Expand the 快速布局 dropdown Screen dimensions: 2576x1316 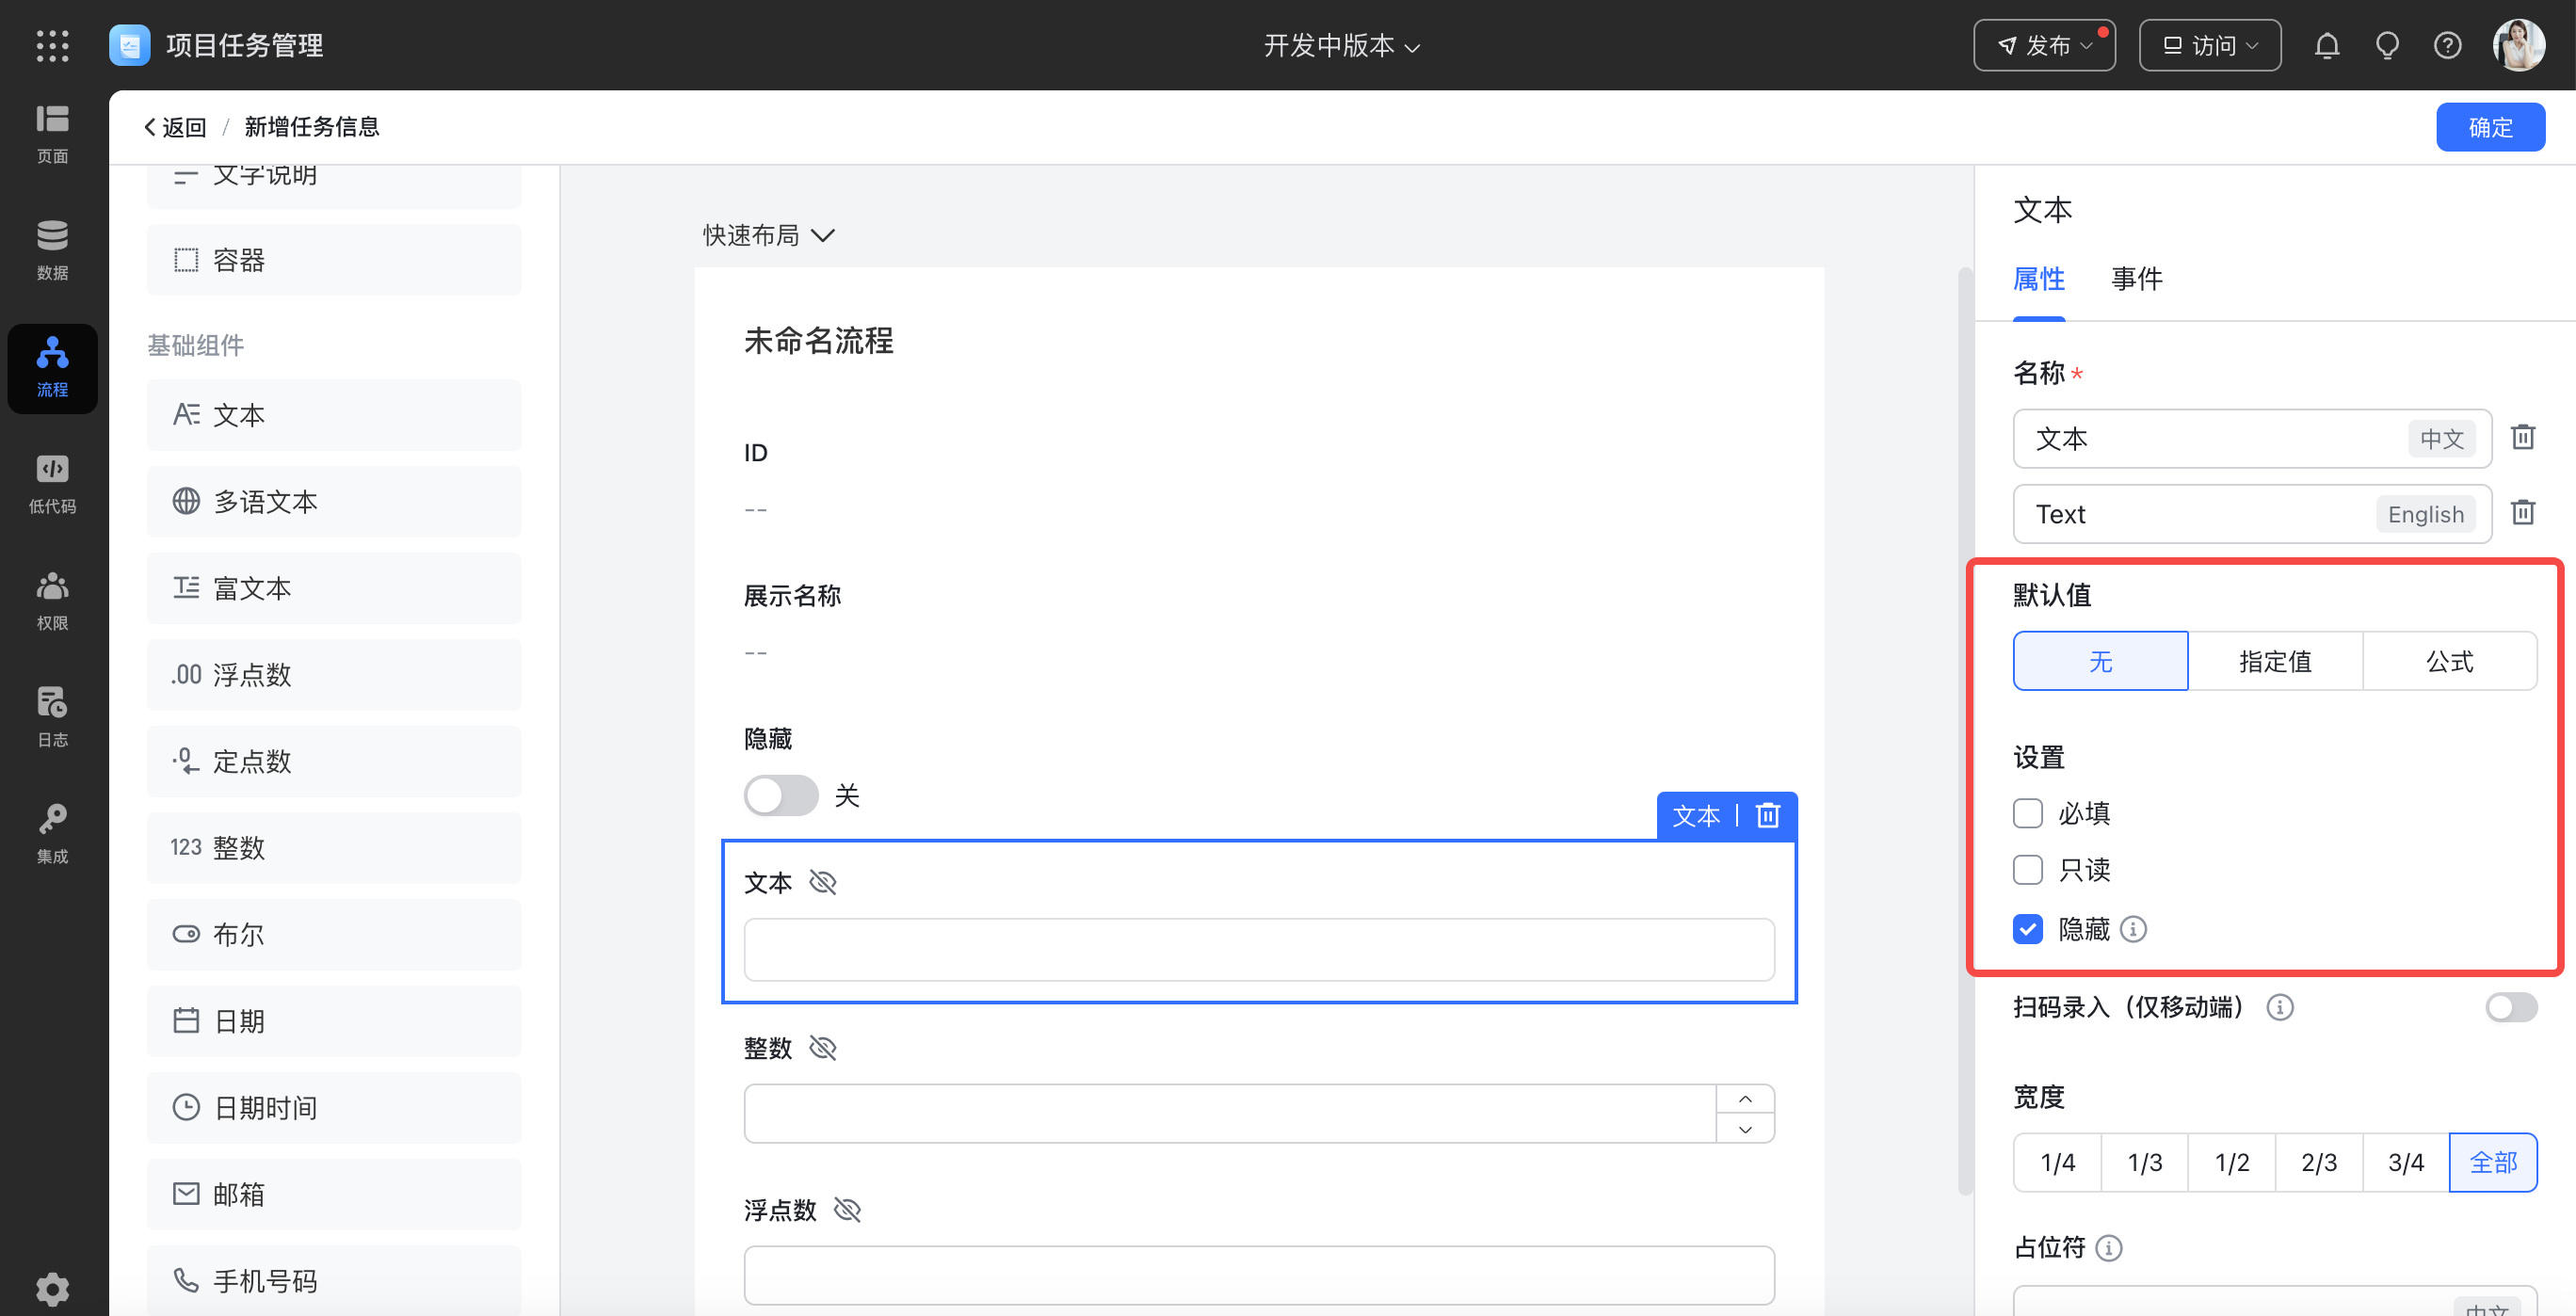tap(768, 235)
